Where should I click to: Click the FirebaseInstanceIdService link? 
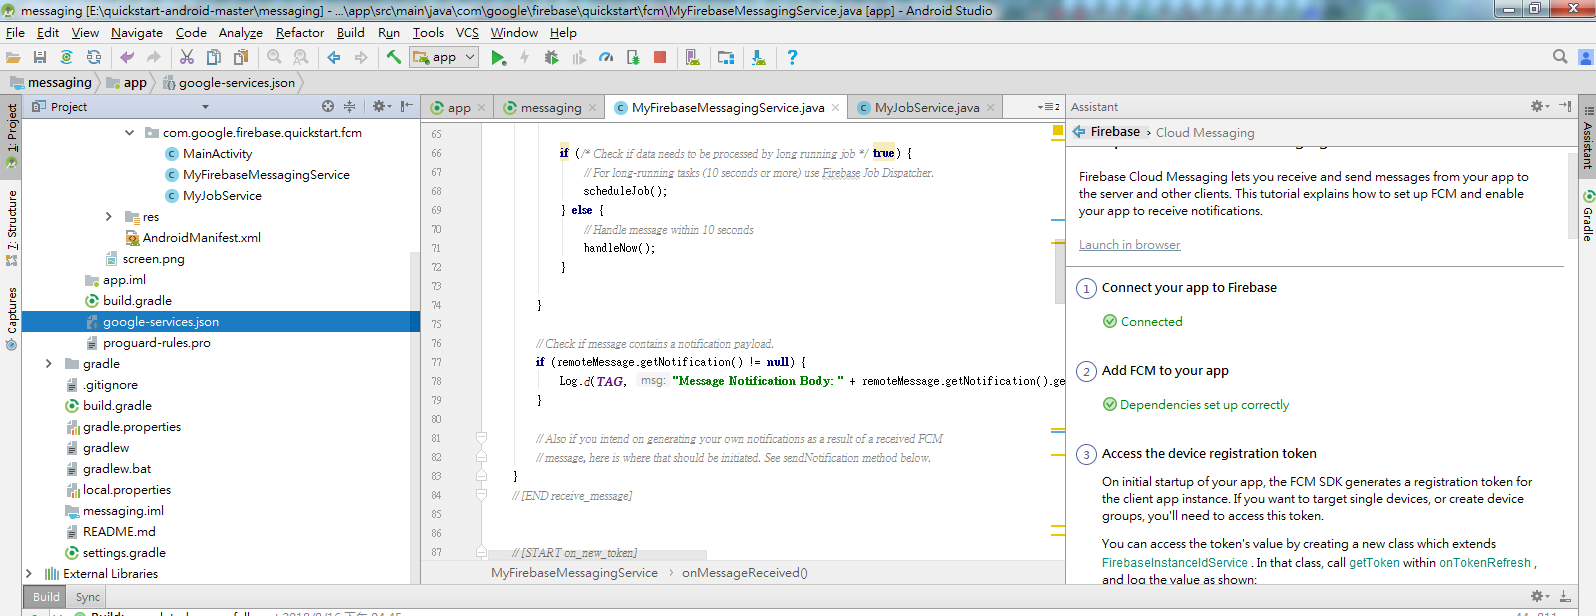pos(1175,563)
